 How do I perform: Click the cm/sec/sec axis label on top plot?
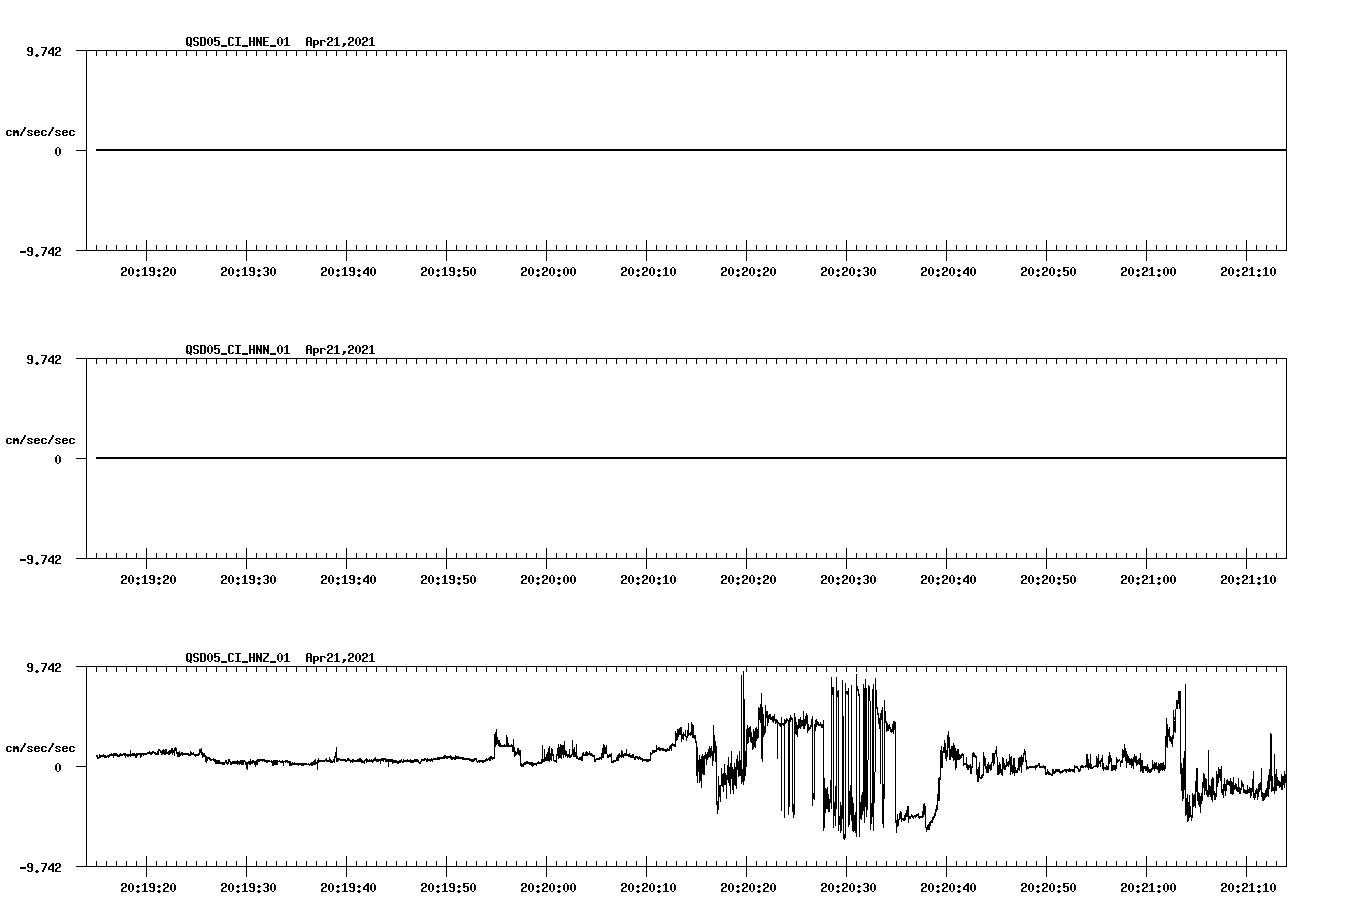[x=41, y=130]
